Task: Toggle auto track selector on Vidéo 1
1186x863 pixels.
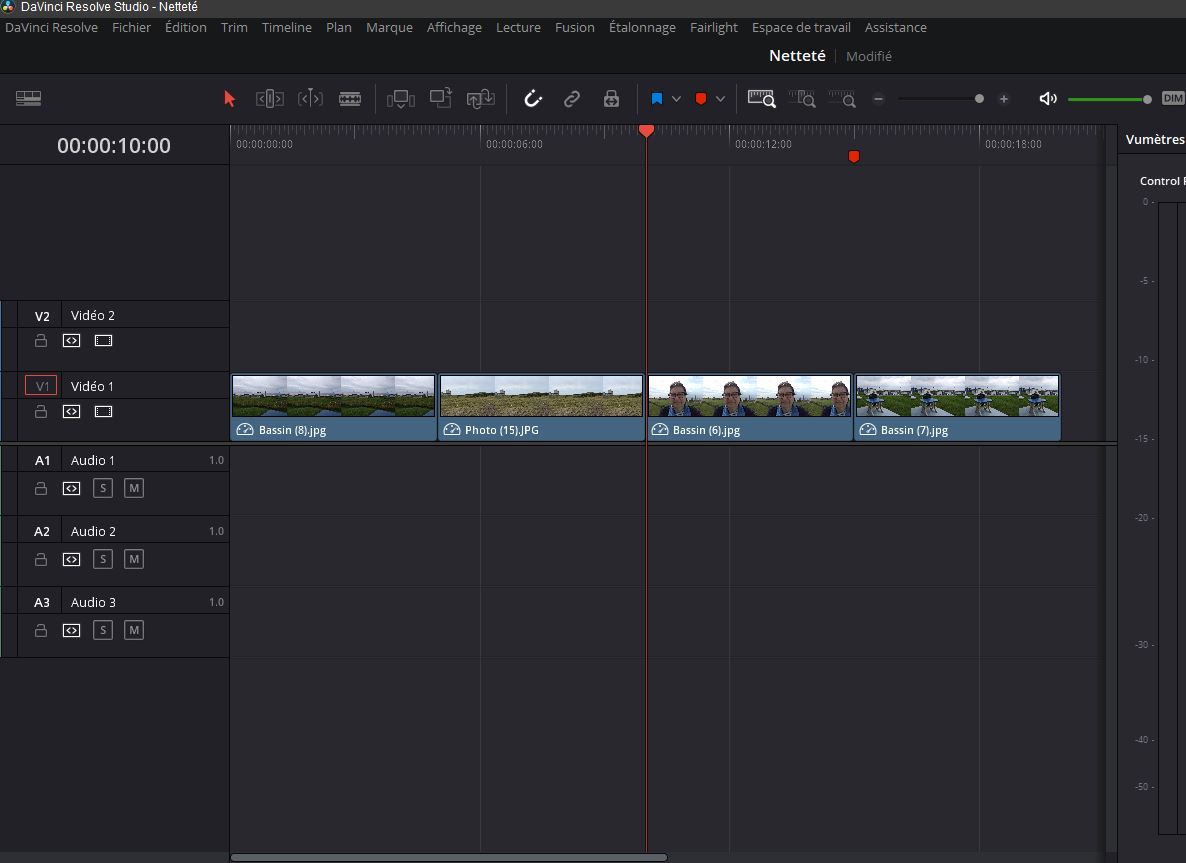Action: click(x=71, y=411)
